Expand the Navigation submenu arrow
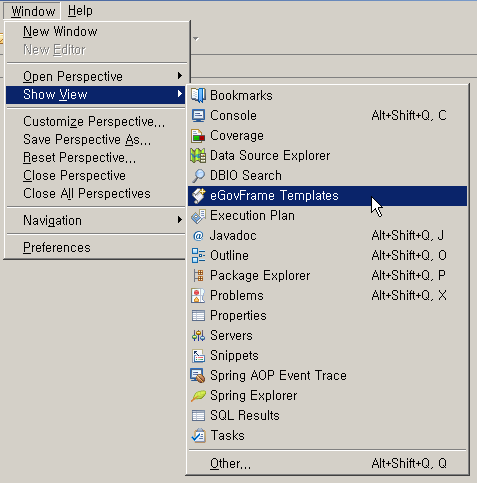Screen dimensions: 477x483 click(x=180, y=220)
